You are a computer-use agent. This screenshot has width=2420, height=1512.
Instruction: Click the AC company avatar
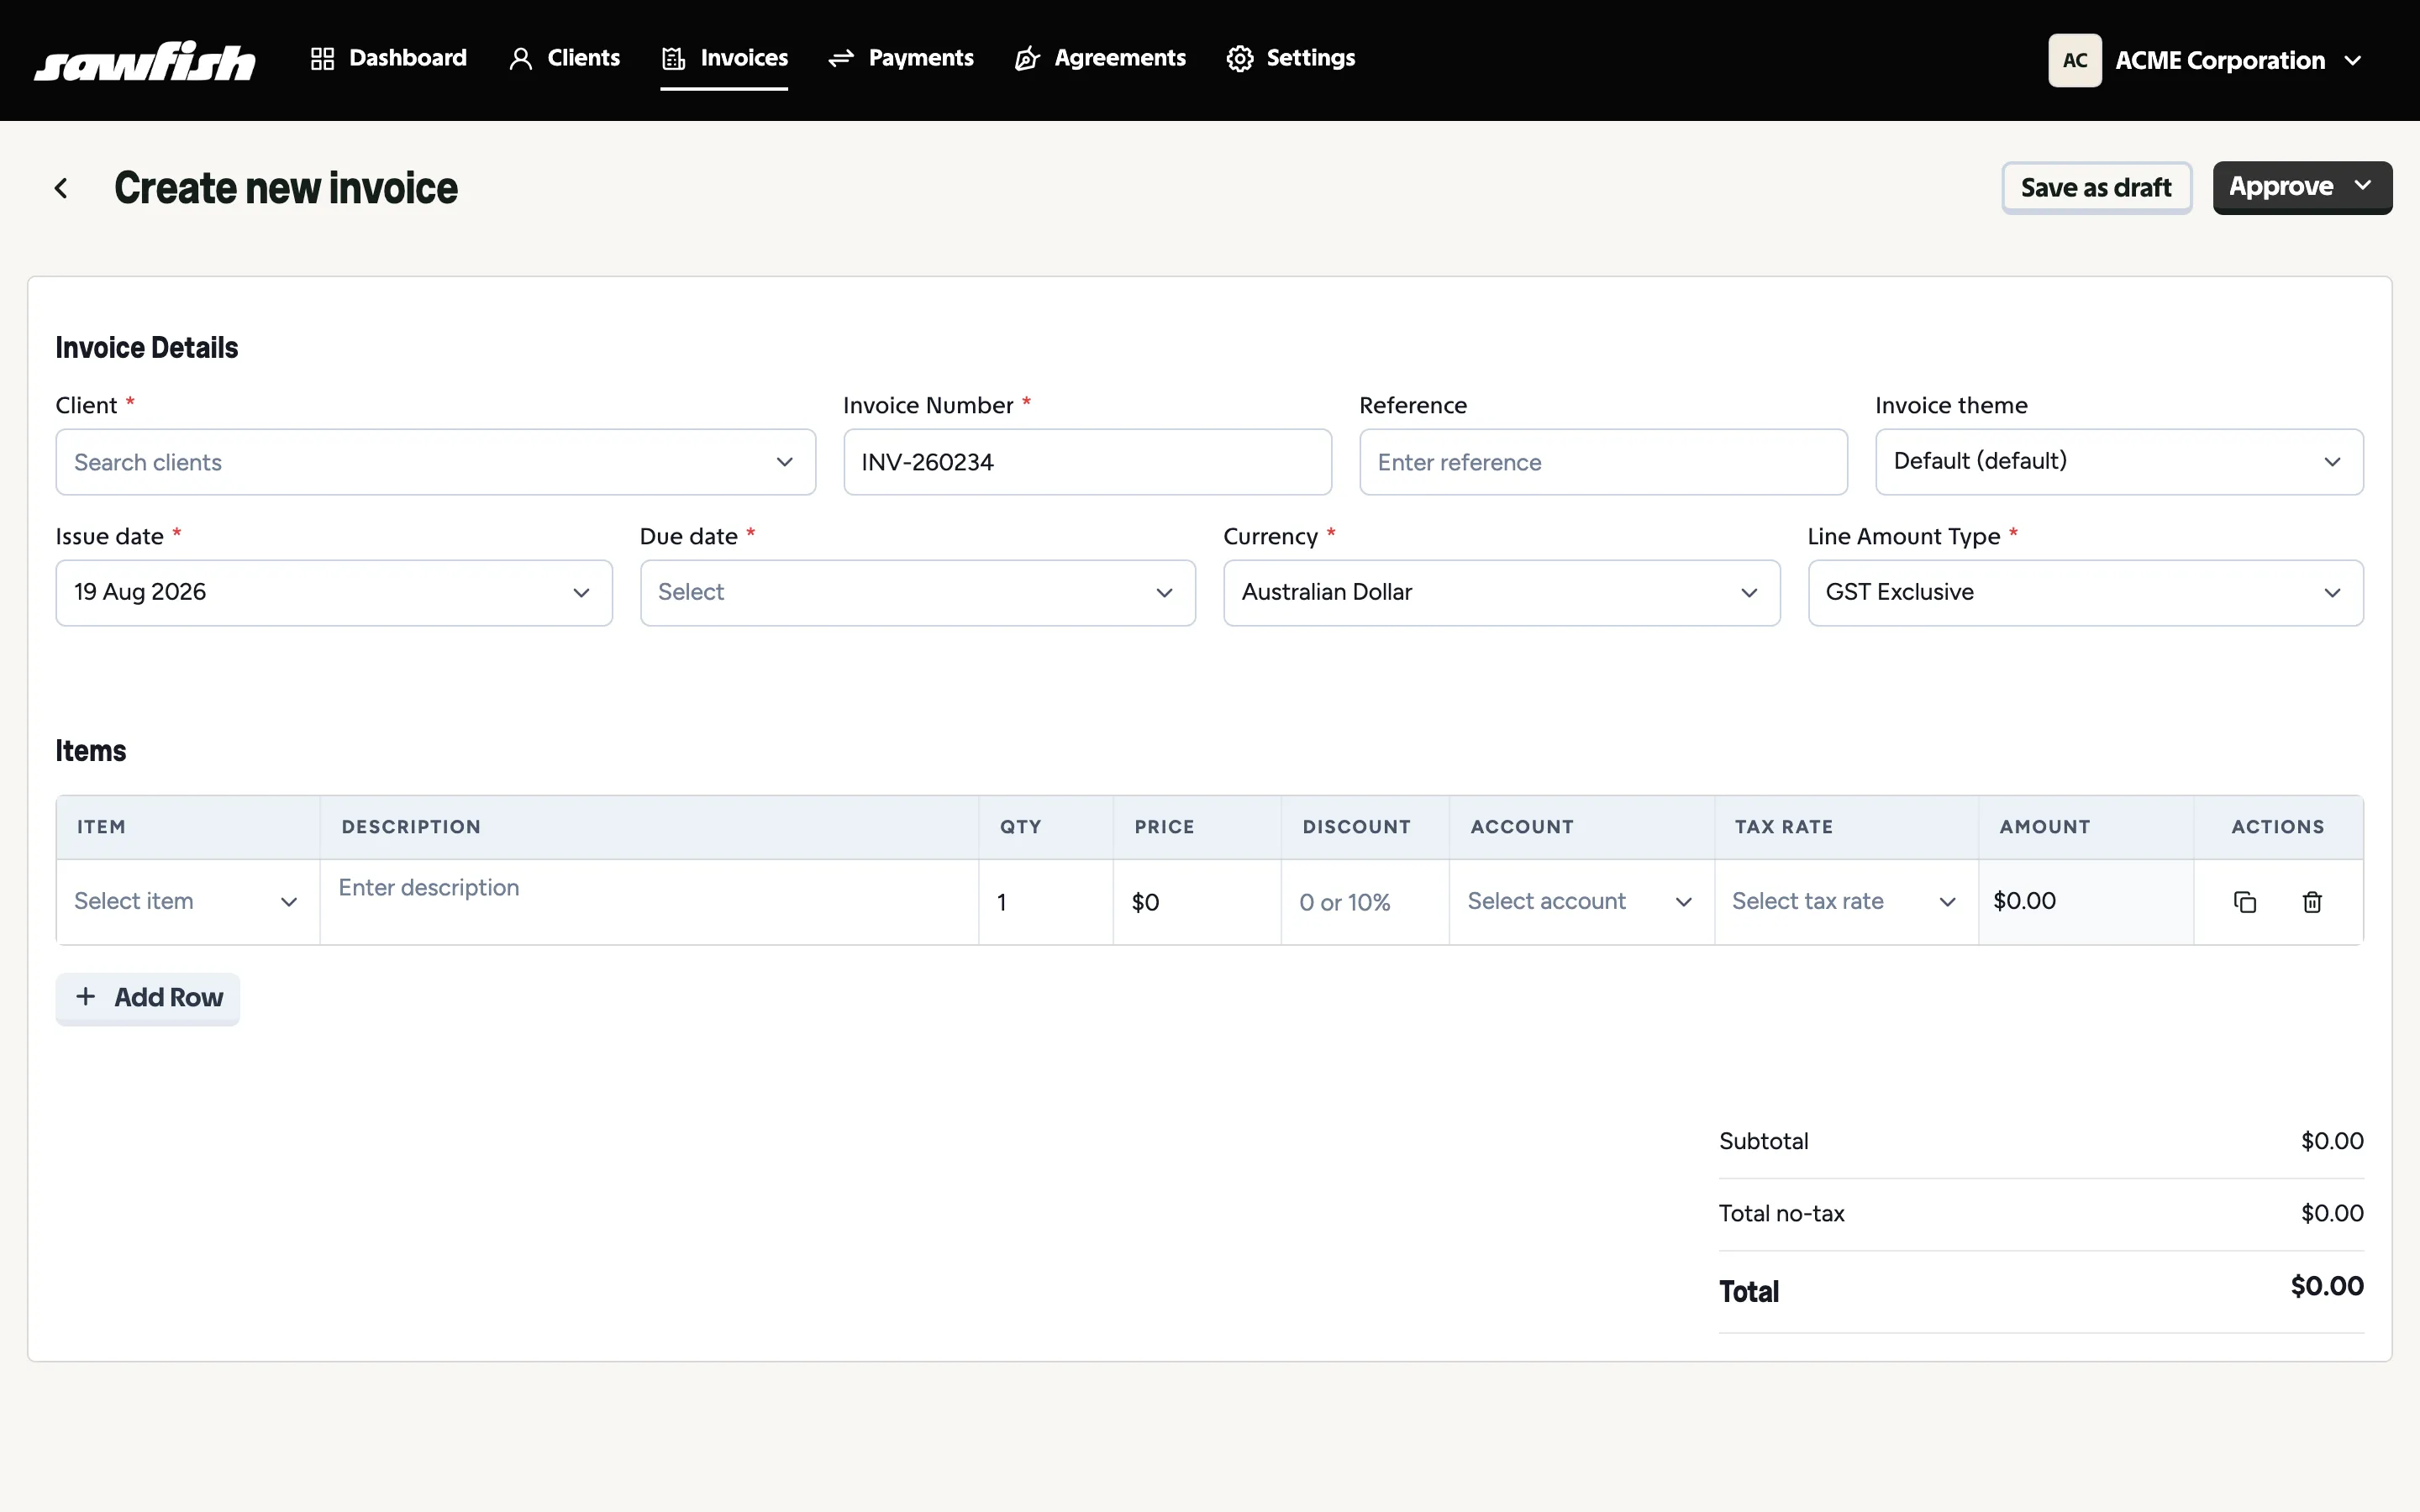pyautogui.click(x=2075, y=61)
